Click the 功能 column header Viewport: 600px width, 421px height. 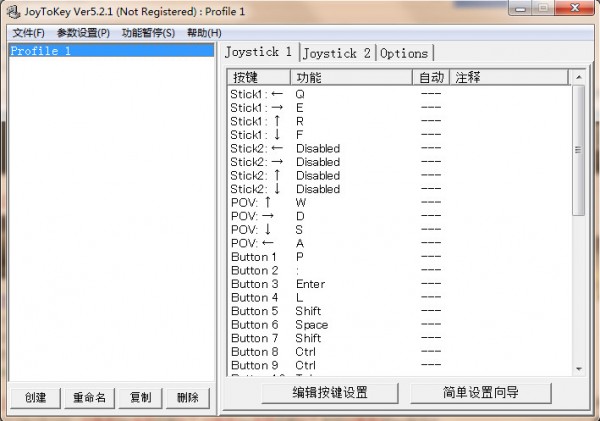350,77
